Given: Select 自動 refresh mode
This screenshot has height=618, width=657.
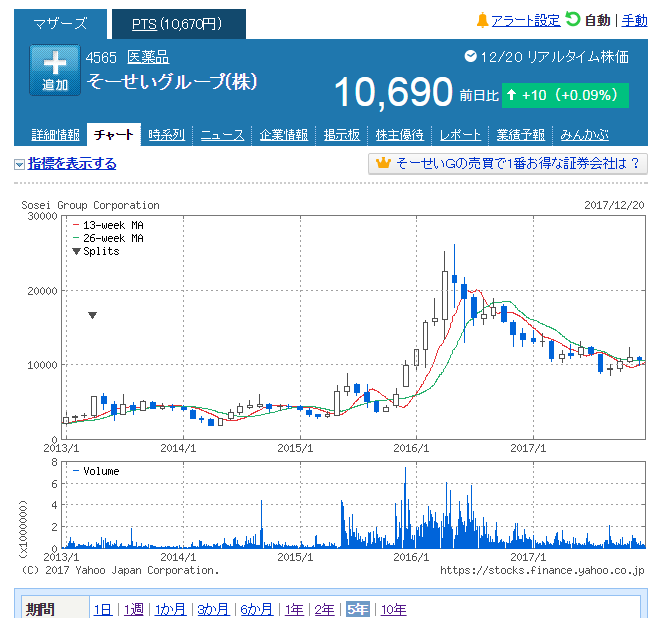Looking at the screenshot, I should click(x=597, y=20).
